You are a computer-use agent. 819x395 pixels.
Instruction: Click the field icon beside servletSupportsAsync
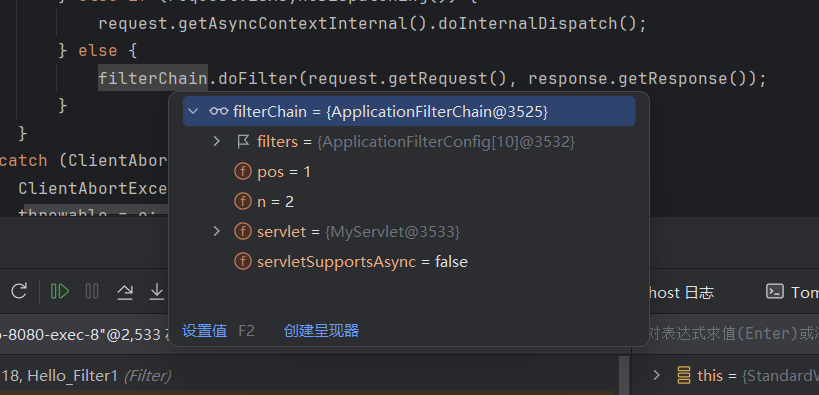tap(243, 261)
